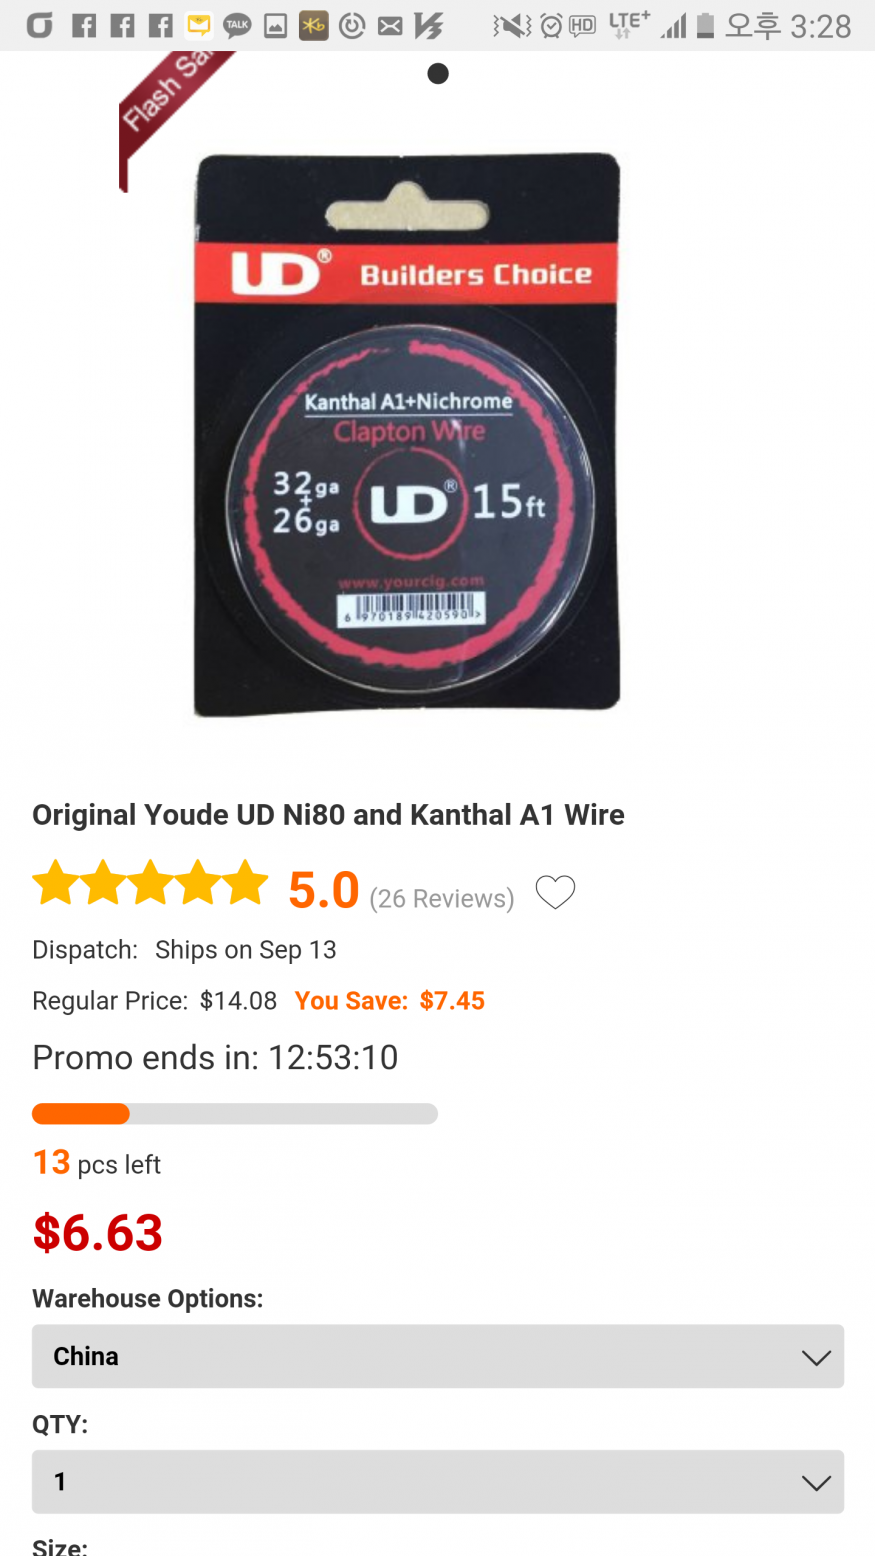875x1556 pixels.
Task: Tap the vibrate mute status icon
Action: [x=512, y=26]
